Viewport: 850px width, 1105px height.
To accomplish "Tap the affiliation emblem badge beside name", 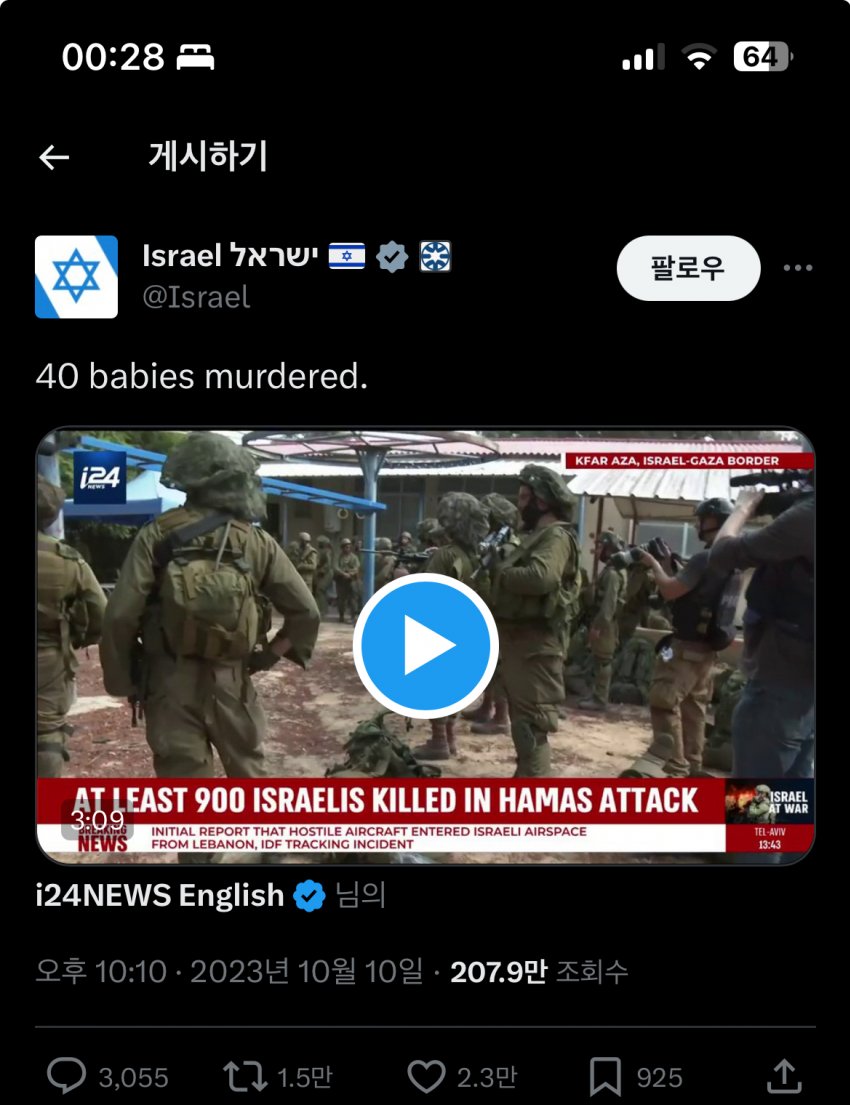I will [435, 257].
